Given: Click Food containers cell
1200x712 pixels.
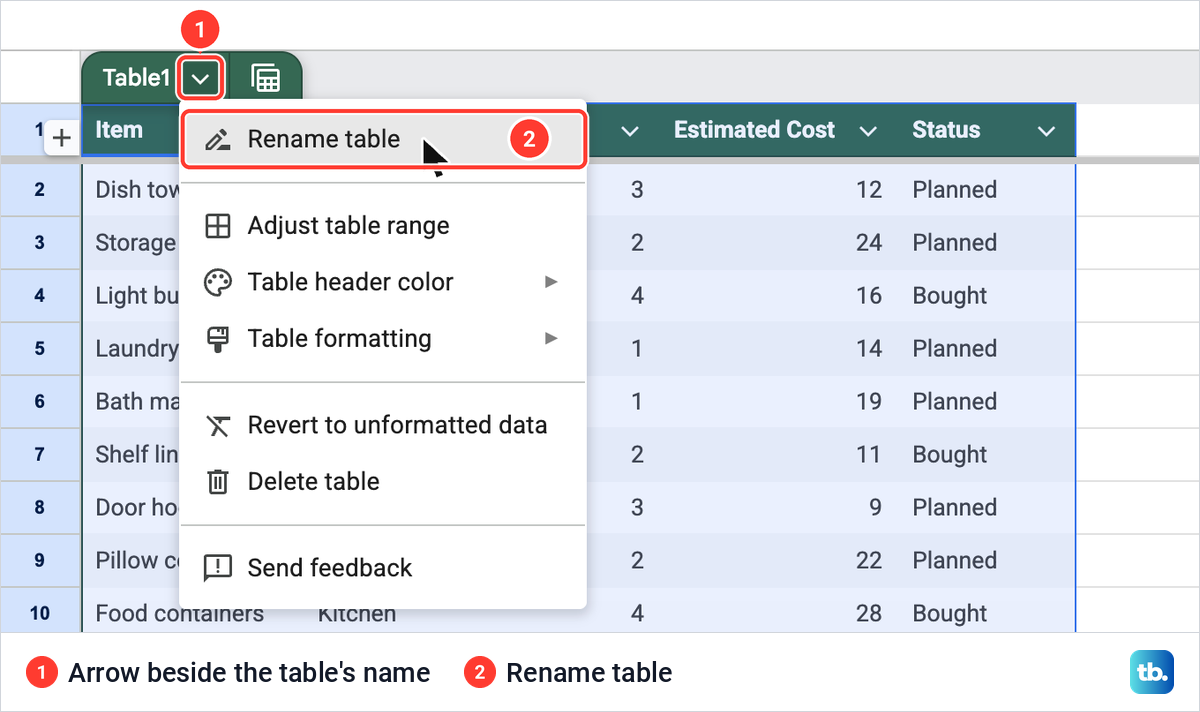Looking at the screenshot, I should click(180, 614).
